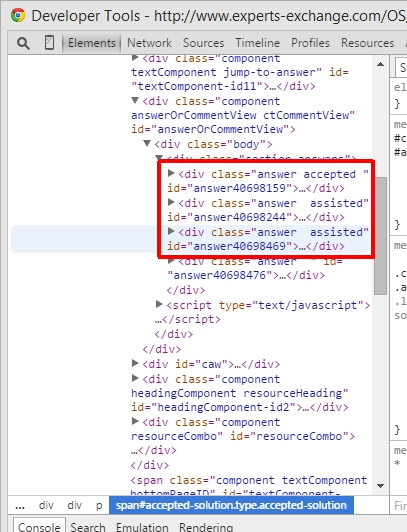The width and height of the screenshot is (407, 532).
Task: Click id="headingComponent-id2" attribute text
Action: pos(214,407)
